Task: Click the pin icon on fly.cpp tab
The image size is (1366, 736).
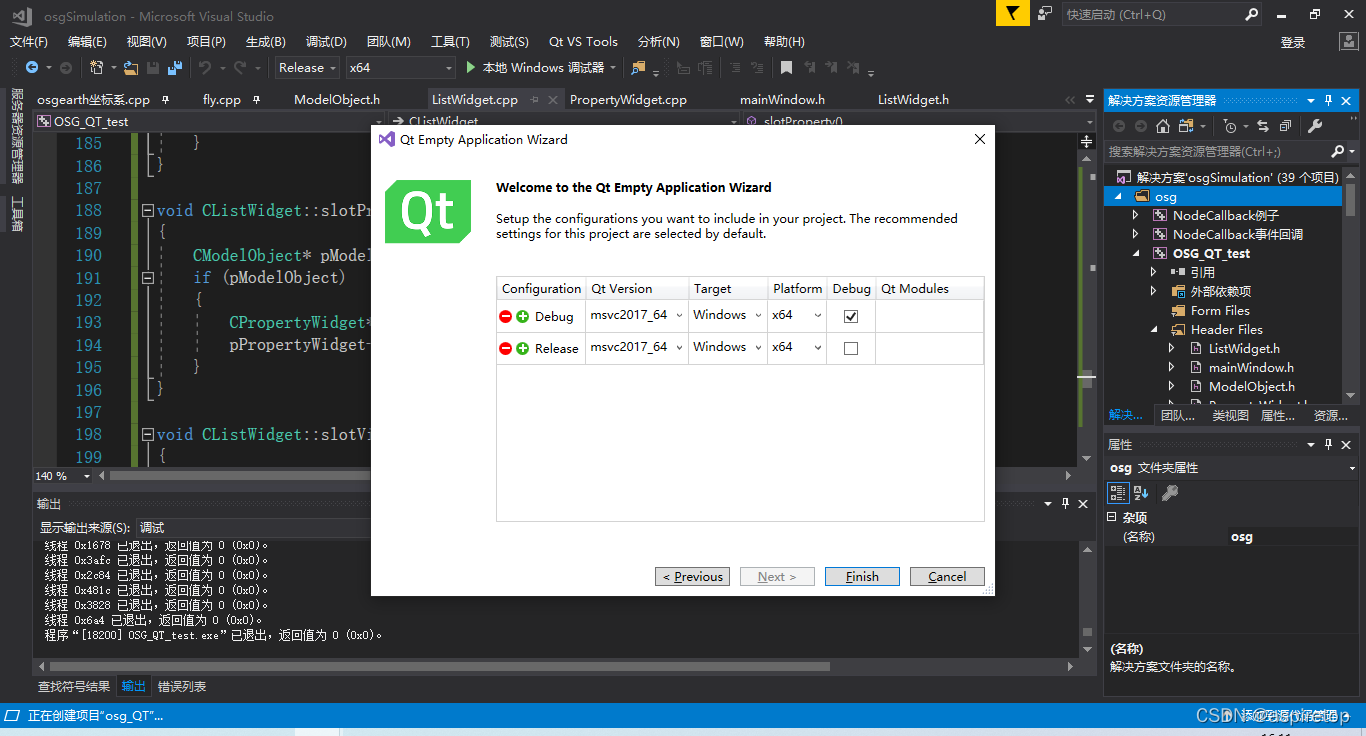Action: [257, 100]
